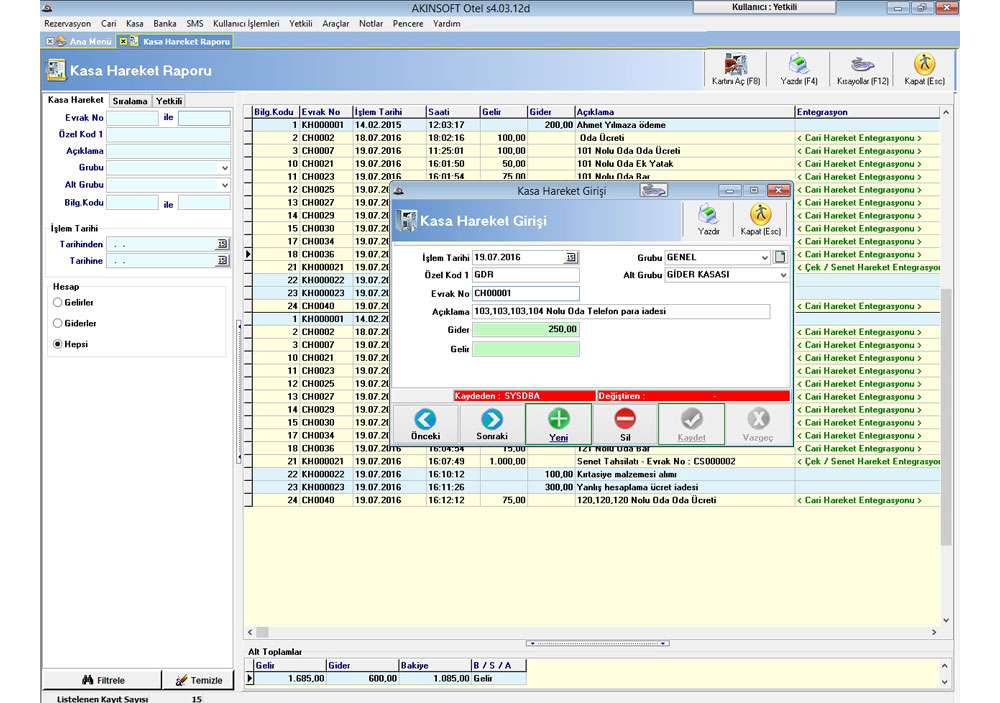Close the Kasa Hareket Raporu tab icon
The height and width of the screenshot is (703, 1000).
124,41
